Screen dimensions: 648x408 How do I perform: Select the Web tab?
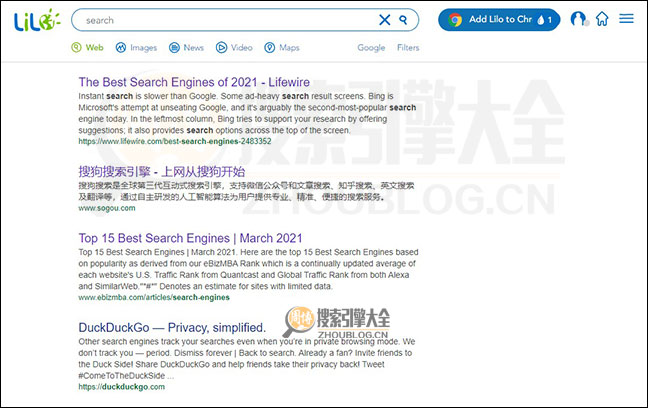pos(88,47)
